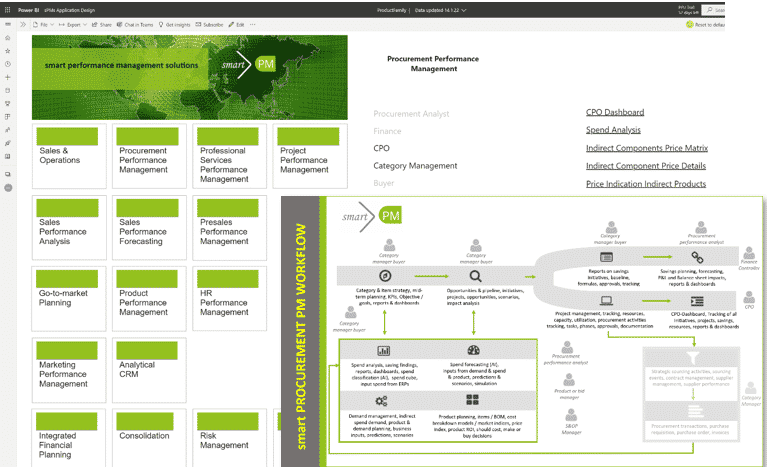Open Deployment pipelines rocket icon in sidebar

8,143
